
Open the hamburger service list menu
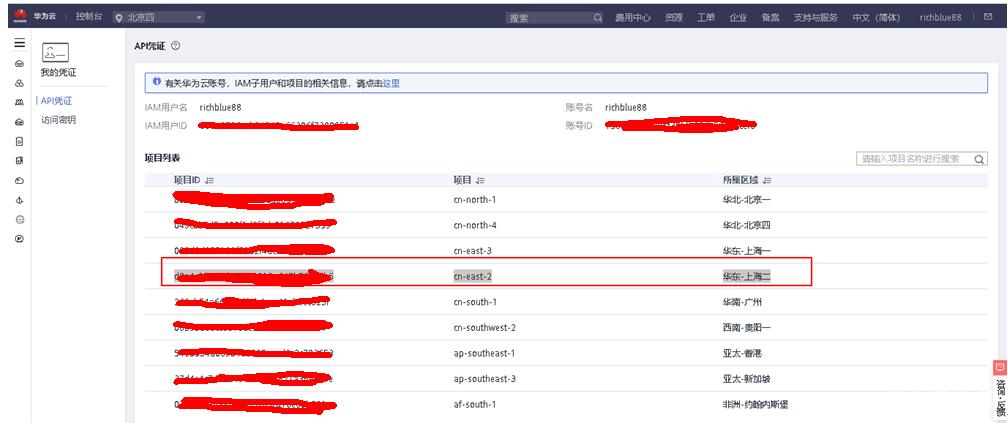click(20, 43)
